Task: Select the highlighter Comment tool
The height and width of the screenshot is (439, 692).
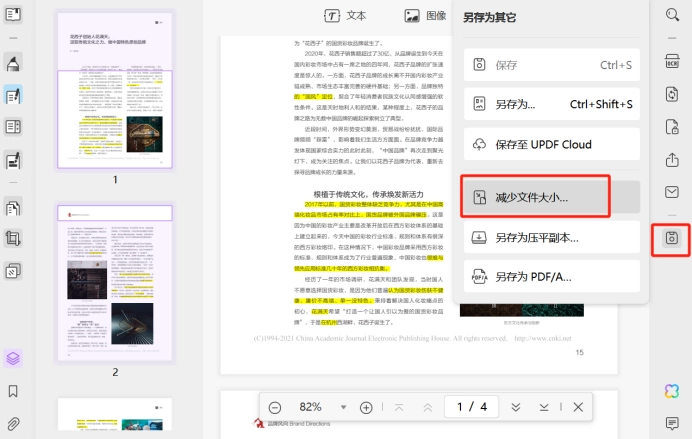Action: (13, 63)
